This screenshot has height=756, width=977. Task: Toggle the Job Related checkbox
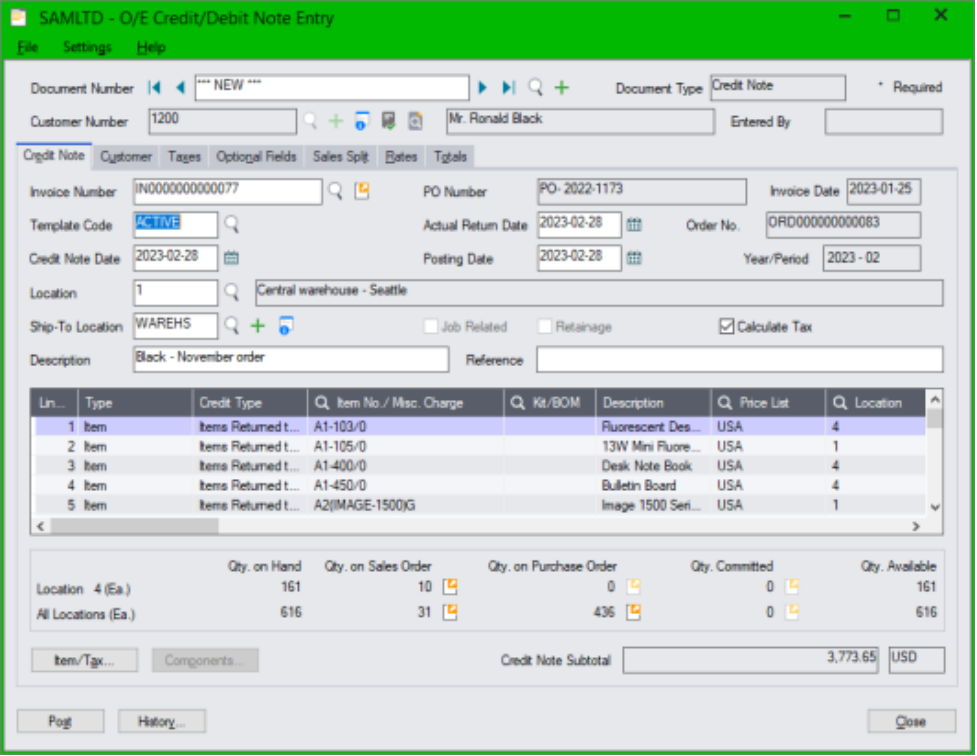pyautogui.click(x=430, y=326)
